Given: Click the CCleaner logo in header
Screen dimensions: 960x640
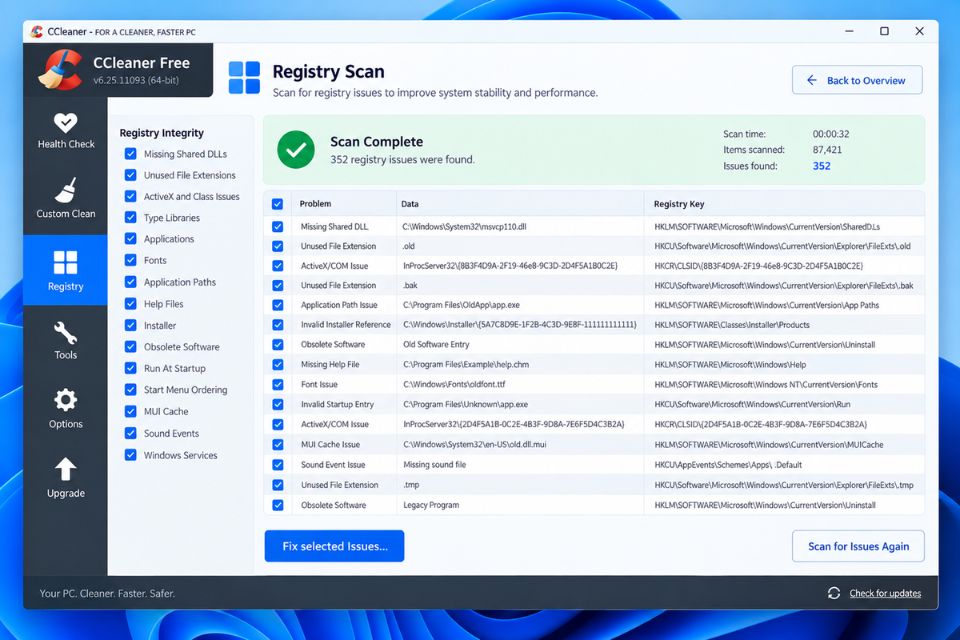Looking at the screenshot, I should (x=60, y=70).
